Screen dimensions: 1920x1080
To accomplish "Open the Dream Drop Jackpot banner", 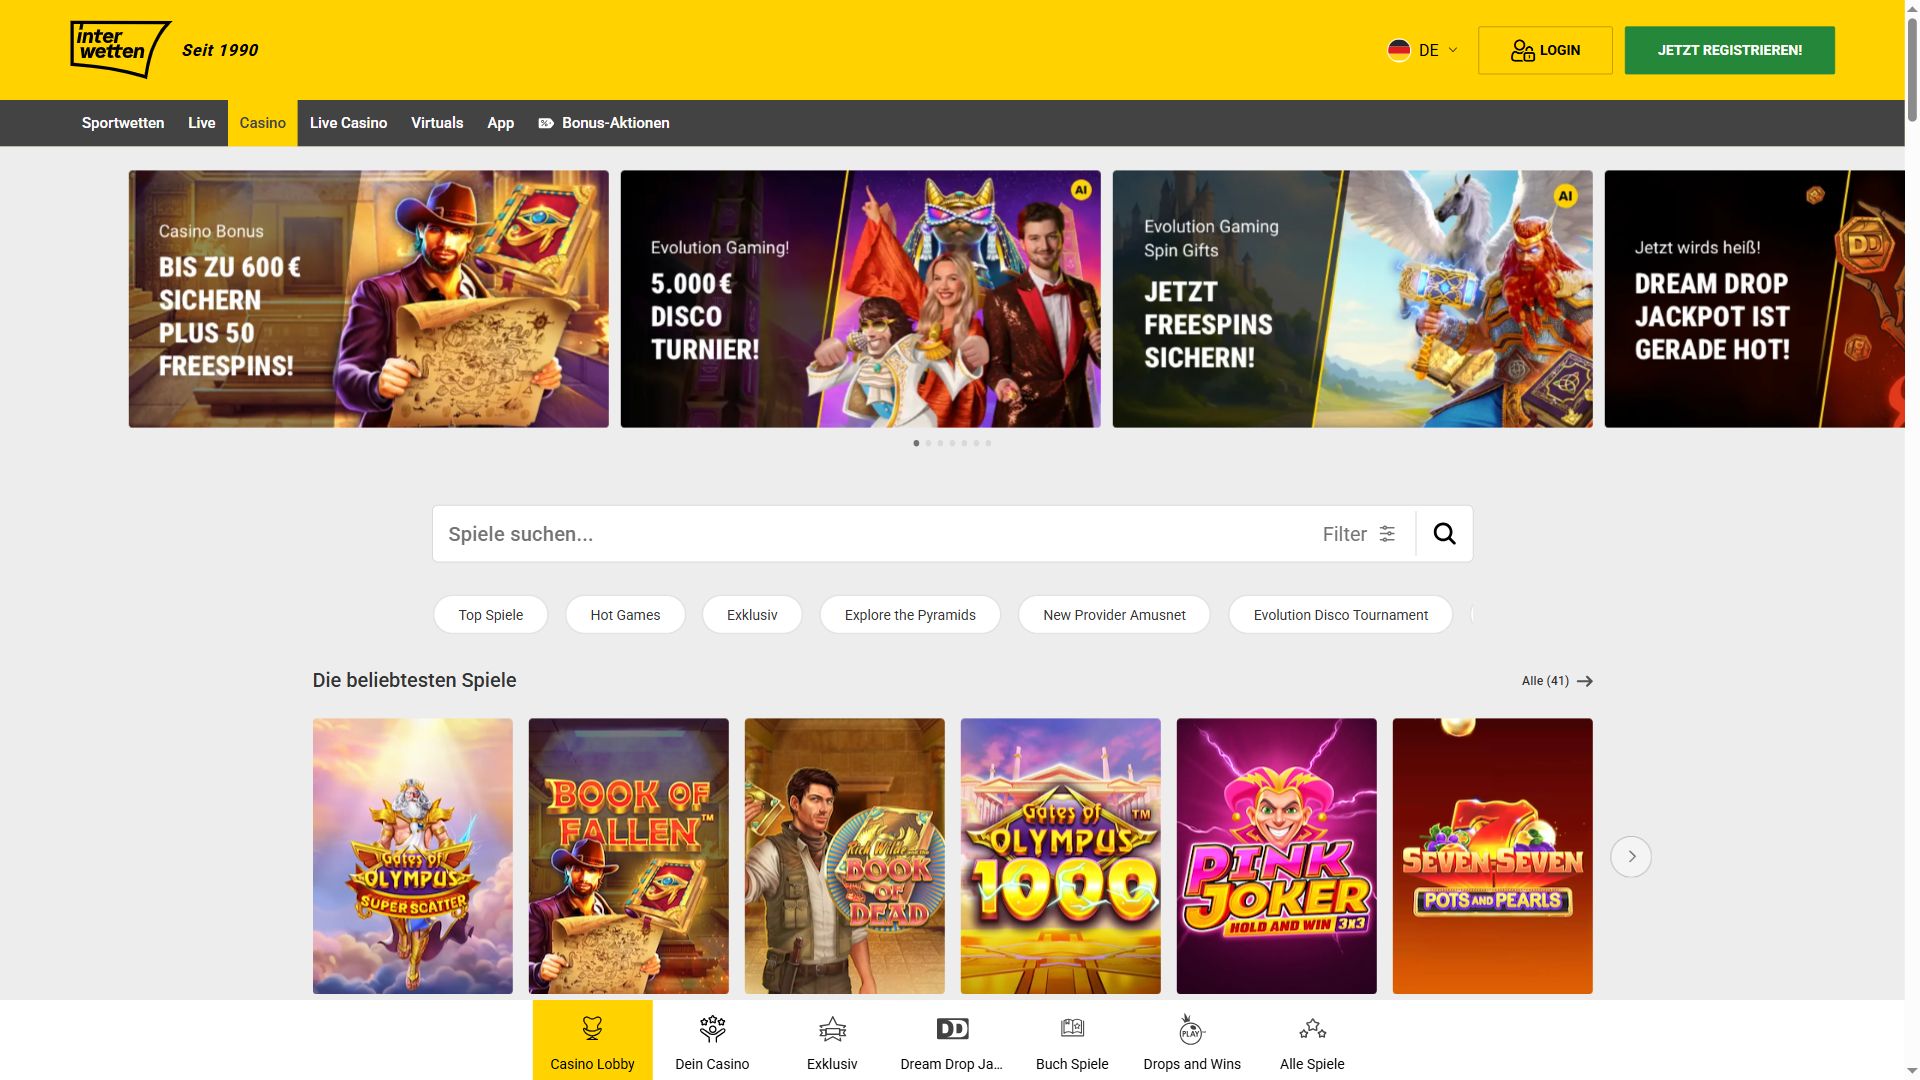I will coord(1754,299).
